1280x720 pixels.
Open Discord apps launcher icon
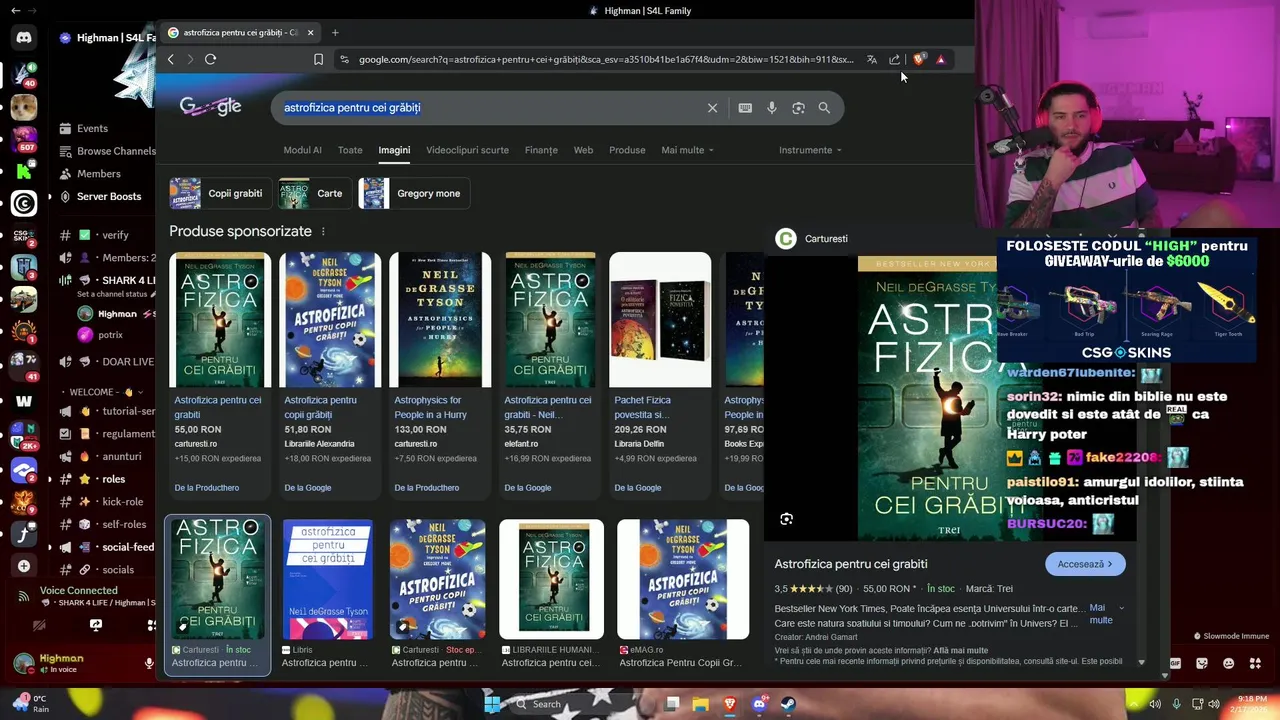click(1254, 663)
